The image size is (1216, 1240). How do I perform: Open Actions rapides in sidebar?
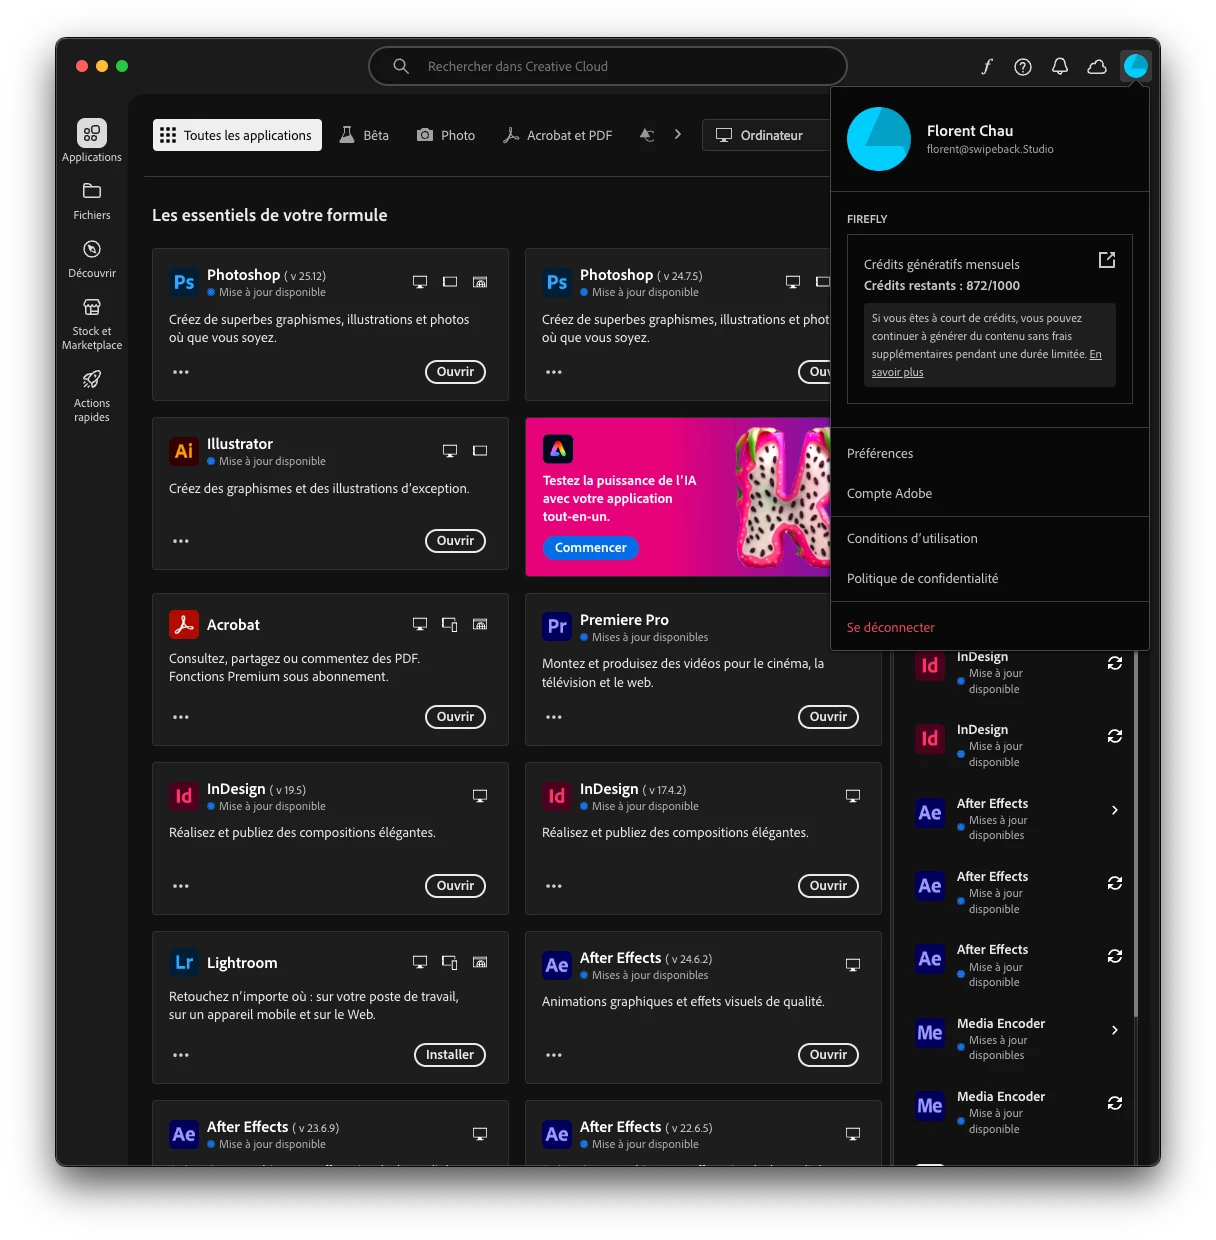pos(92,395)
